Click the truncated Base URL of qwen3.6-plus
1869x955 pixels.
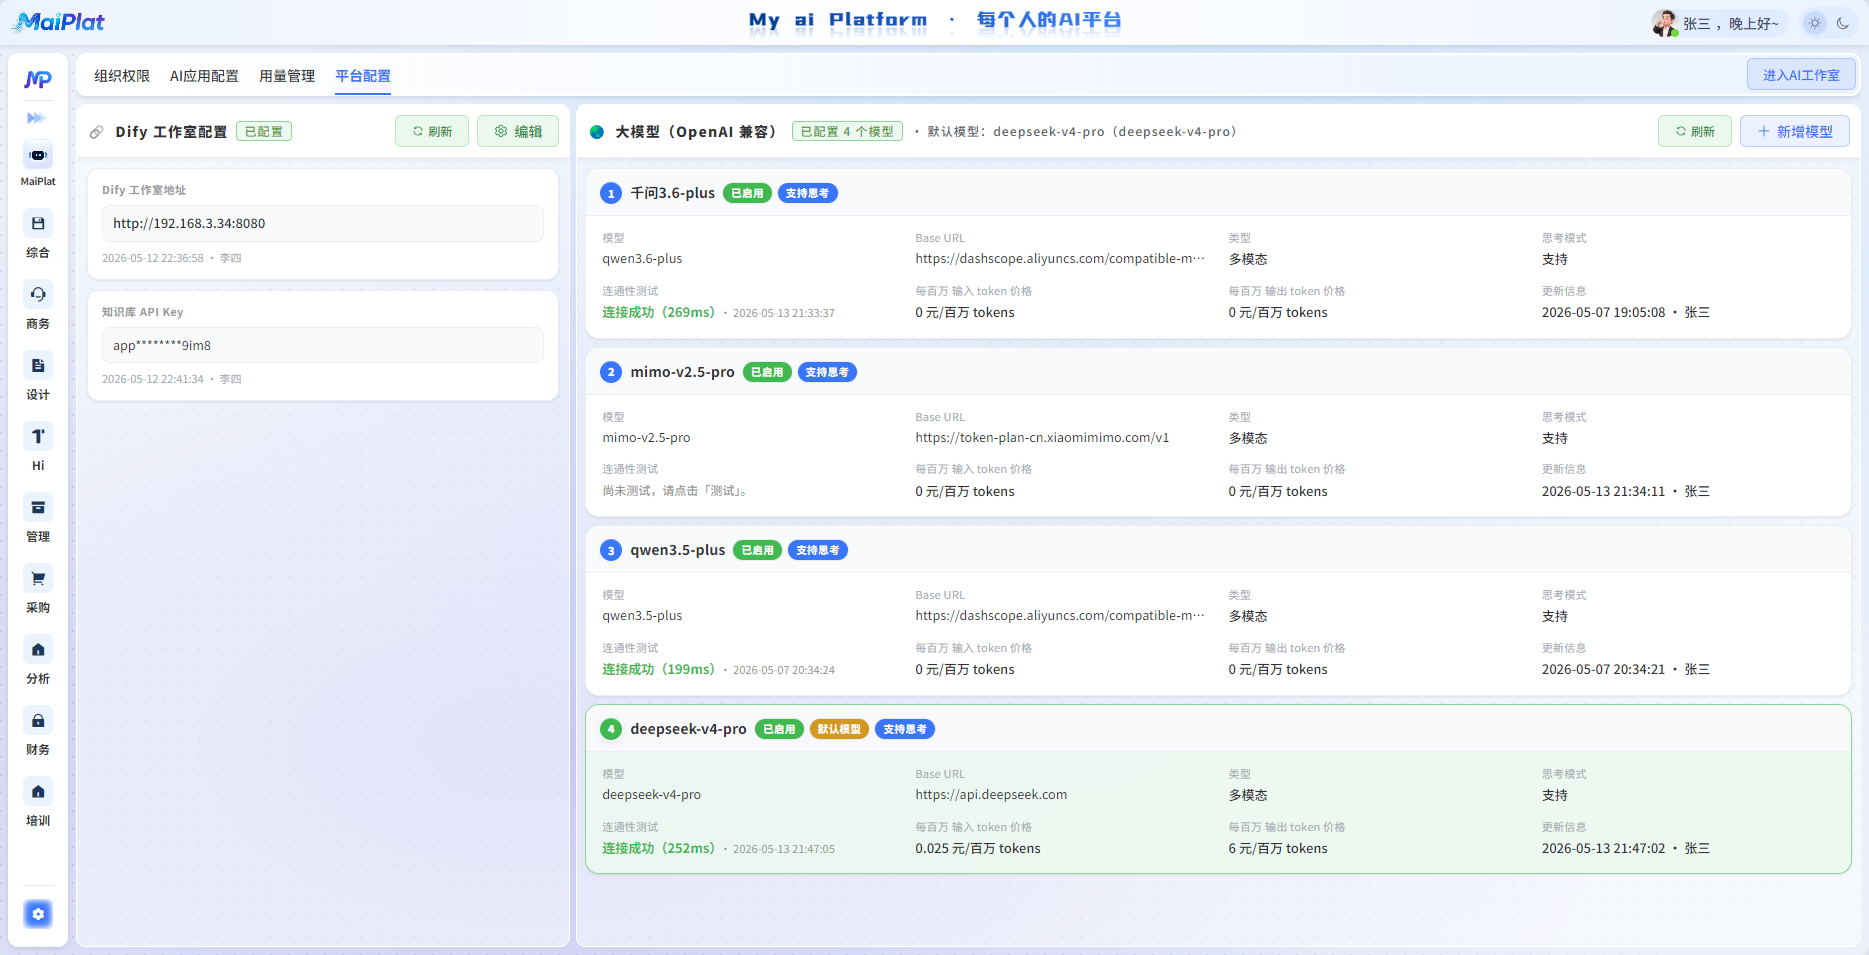pyautogui.click(x=1060, y=259)
